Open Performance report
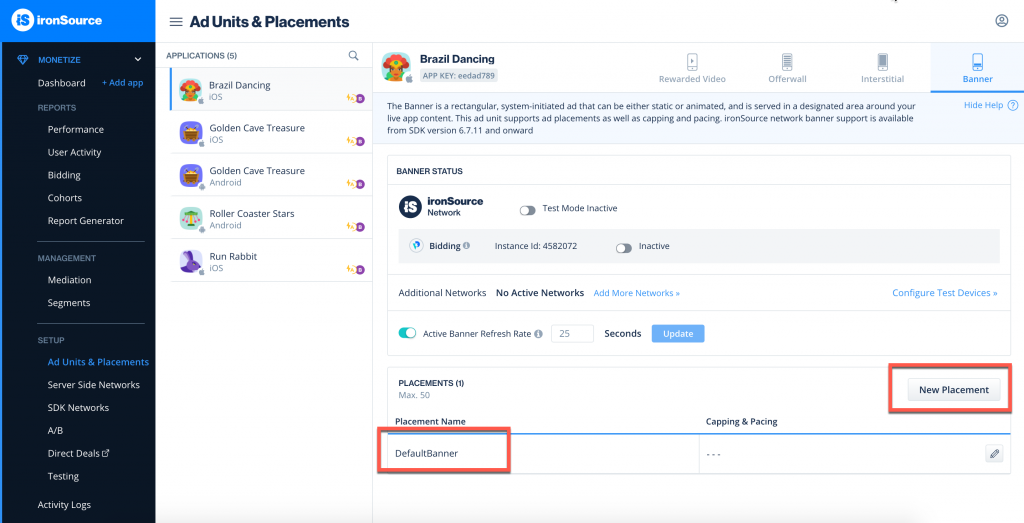This screenshot has width=1024, height=523. [76, 129]
